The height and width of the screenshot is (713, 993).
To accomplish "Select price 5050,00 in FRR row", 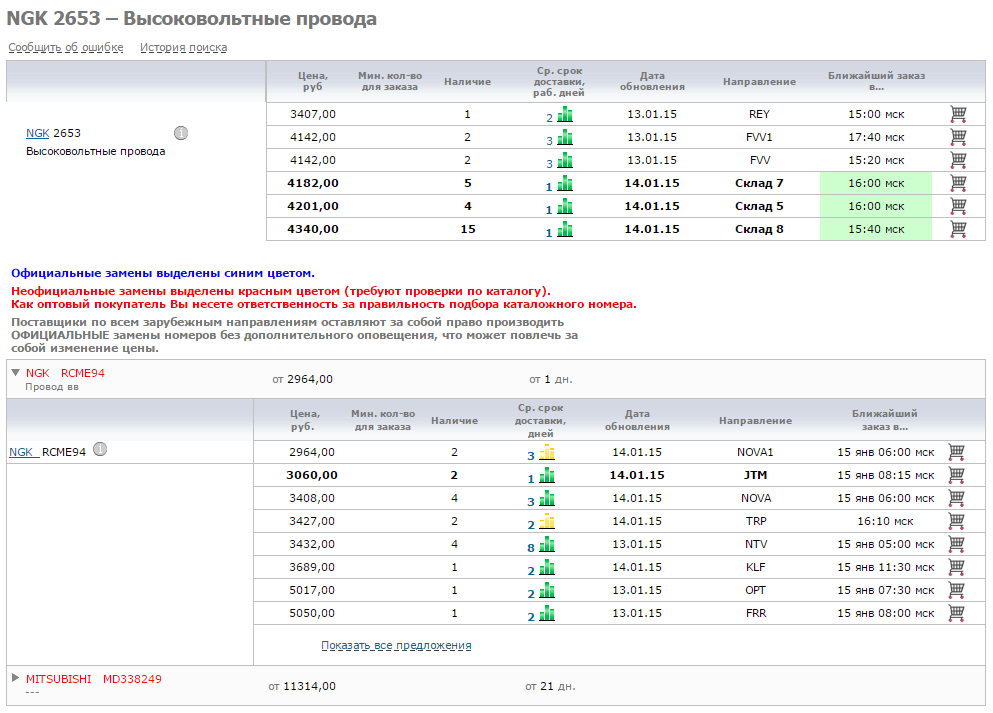I will point(312,613).
